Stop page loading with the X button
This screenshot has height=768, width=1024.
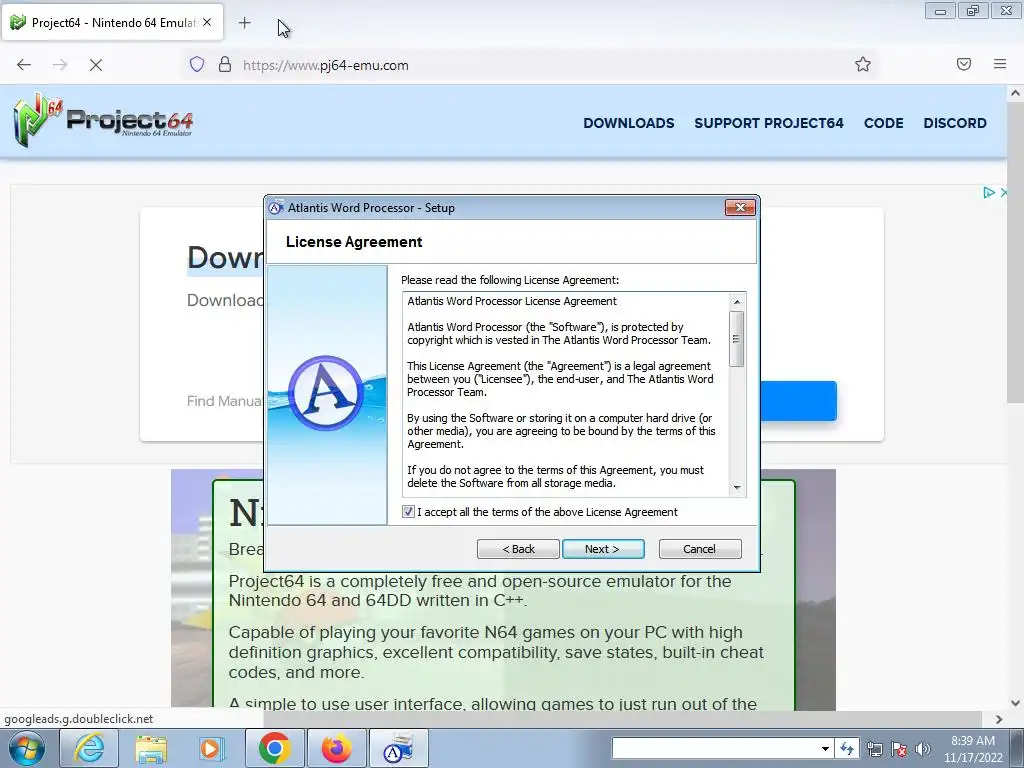point(96,65)
